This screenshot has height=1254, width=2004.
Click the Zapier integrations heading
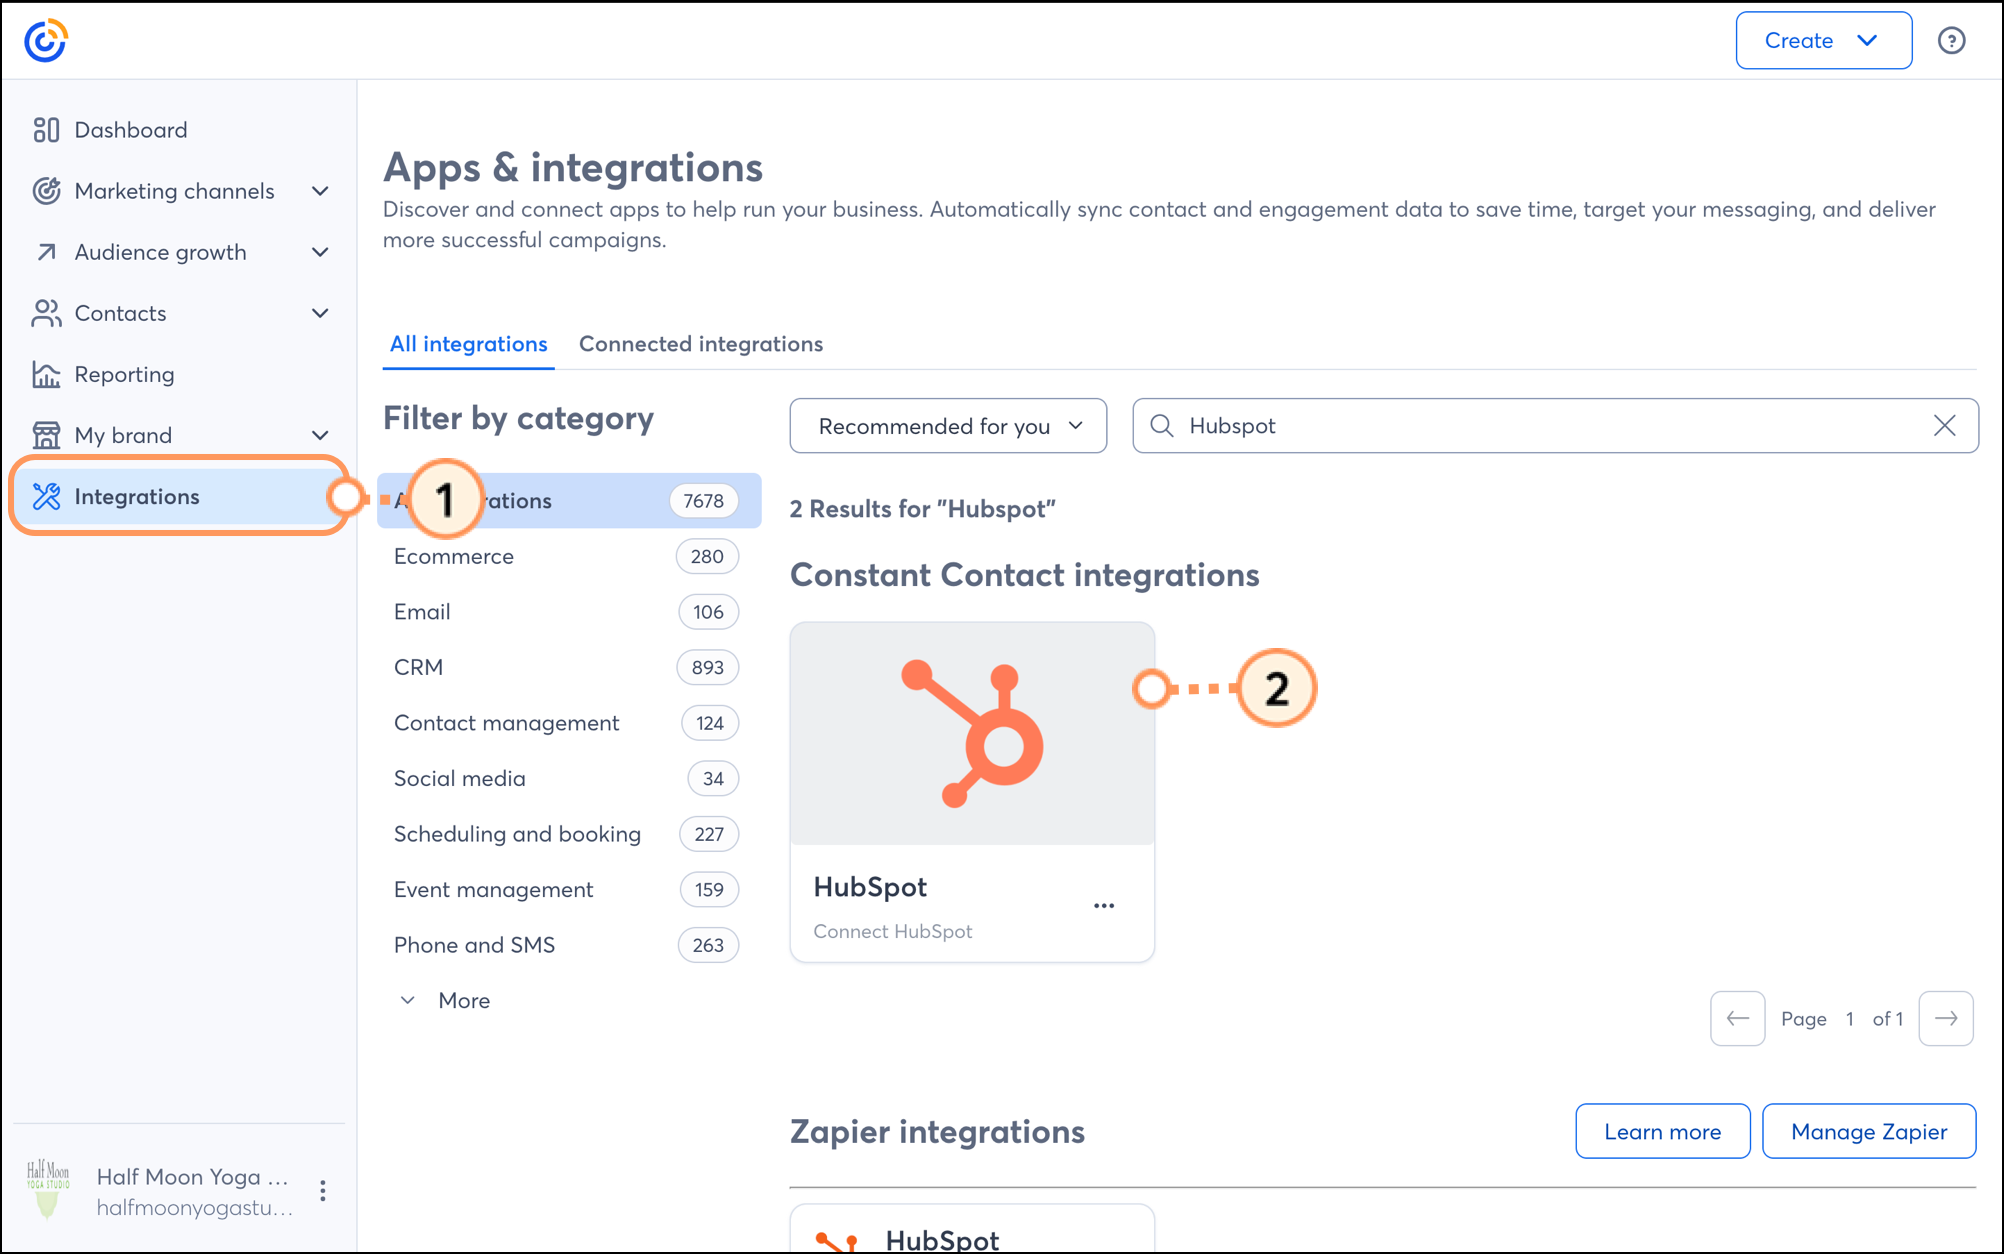tap(937, 1132)
